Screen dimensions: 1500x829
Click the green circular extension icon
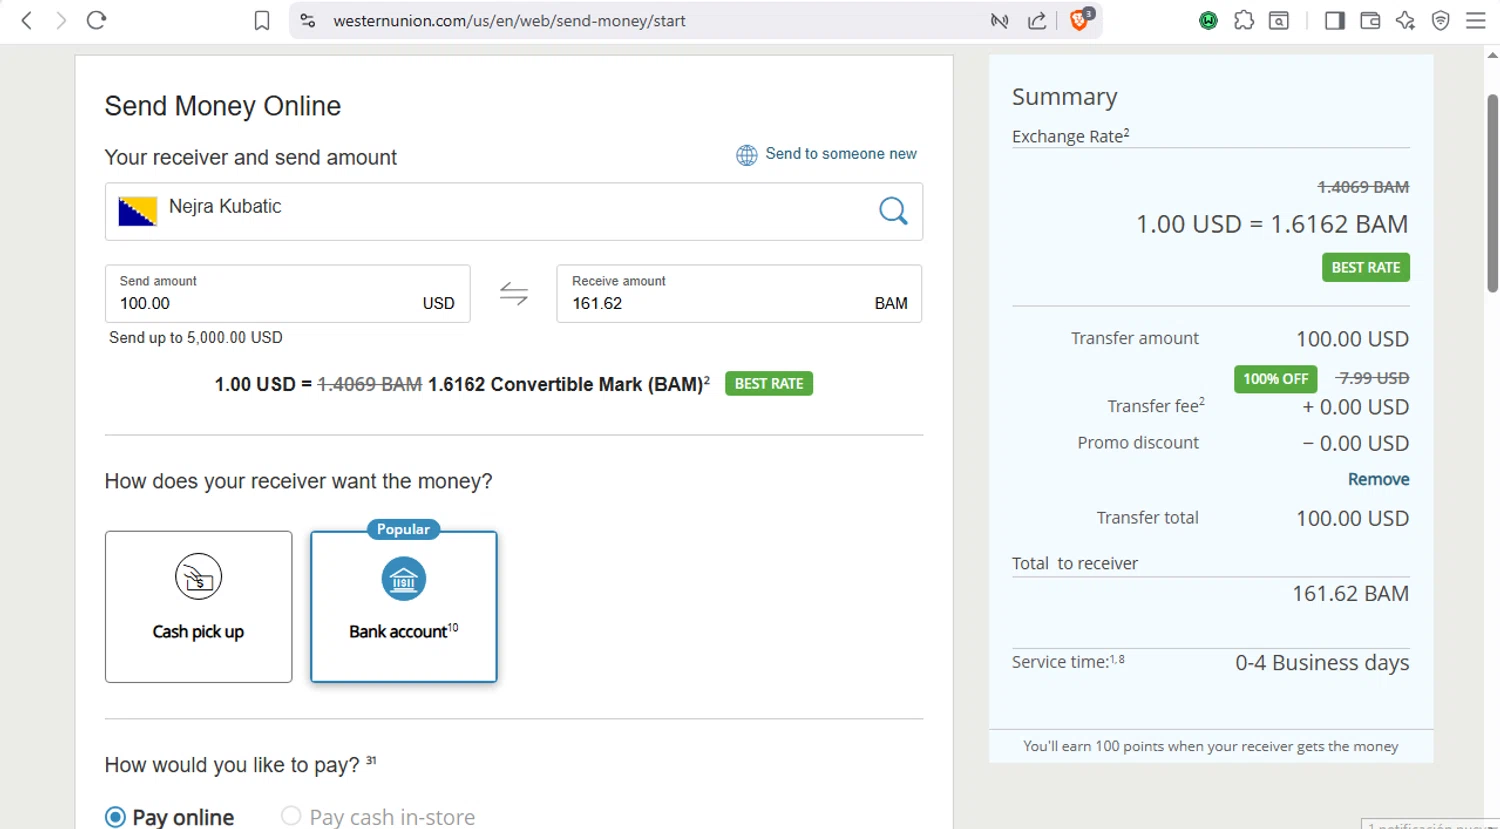point(1208,20)
